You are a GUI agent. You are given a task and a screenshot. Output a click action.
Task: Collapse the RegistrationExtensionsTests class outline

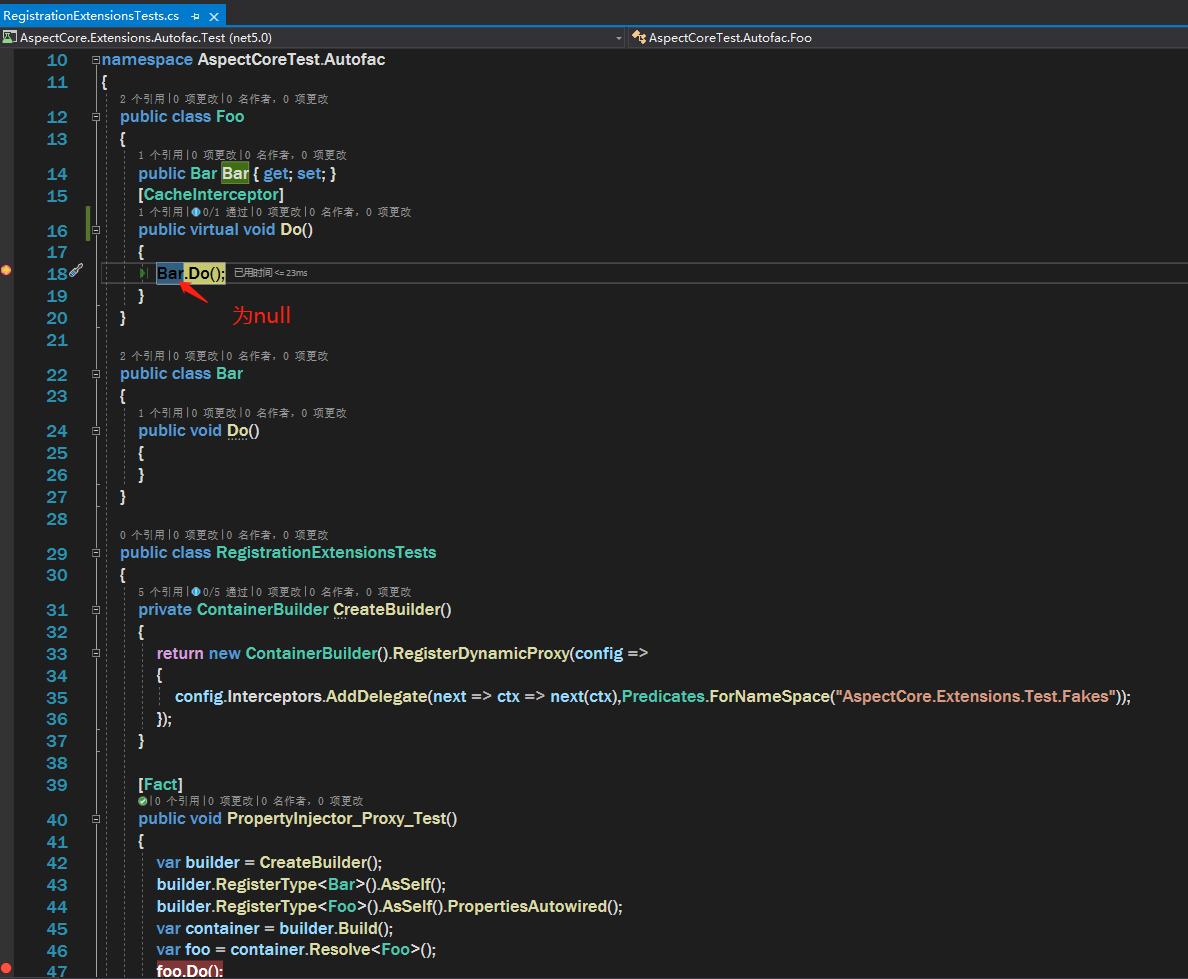click(x=96, y=552)
